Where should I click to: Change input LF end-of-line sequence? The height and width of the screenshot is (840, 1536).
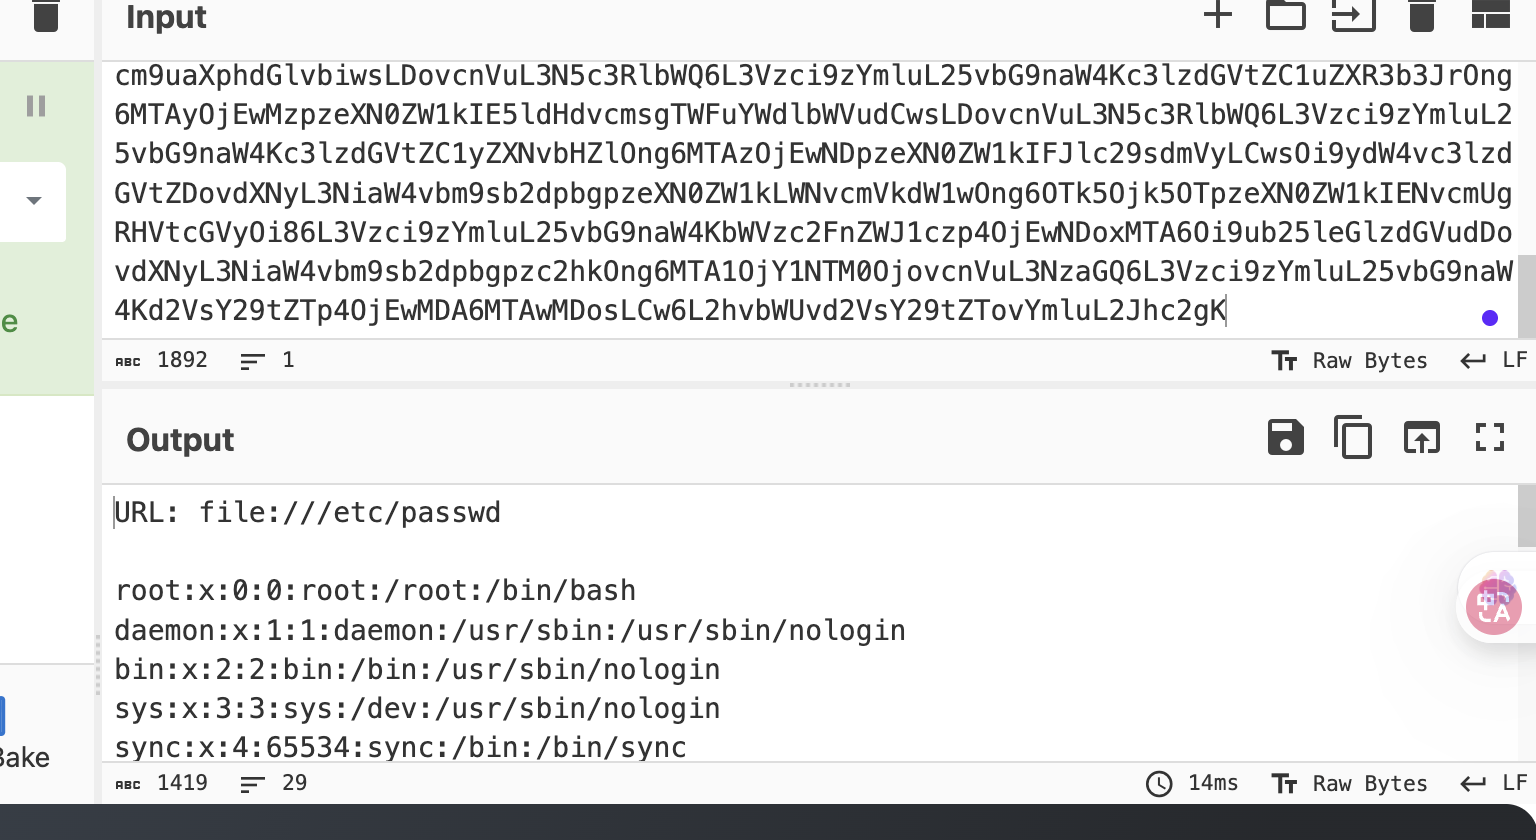(1494, 361)
